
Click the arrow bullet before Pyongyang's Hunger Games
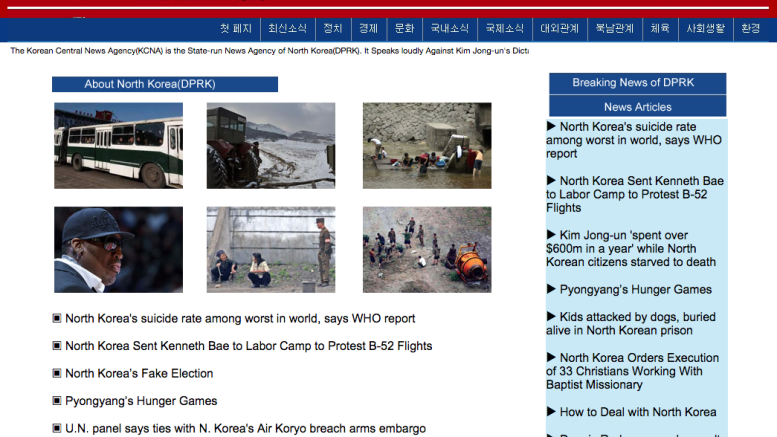click(x=551, y=289)
